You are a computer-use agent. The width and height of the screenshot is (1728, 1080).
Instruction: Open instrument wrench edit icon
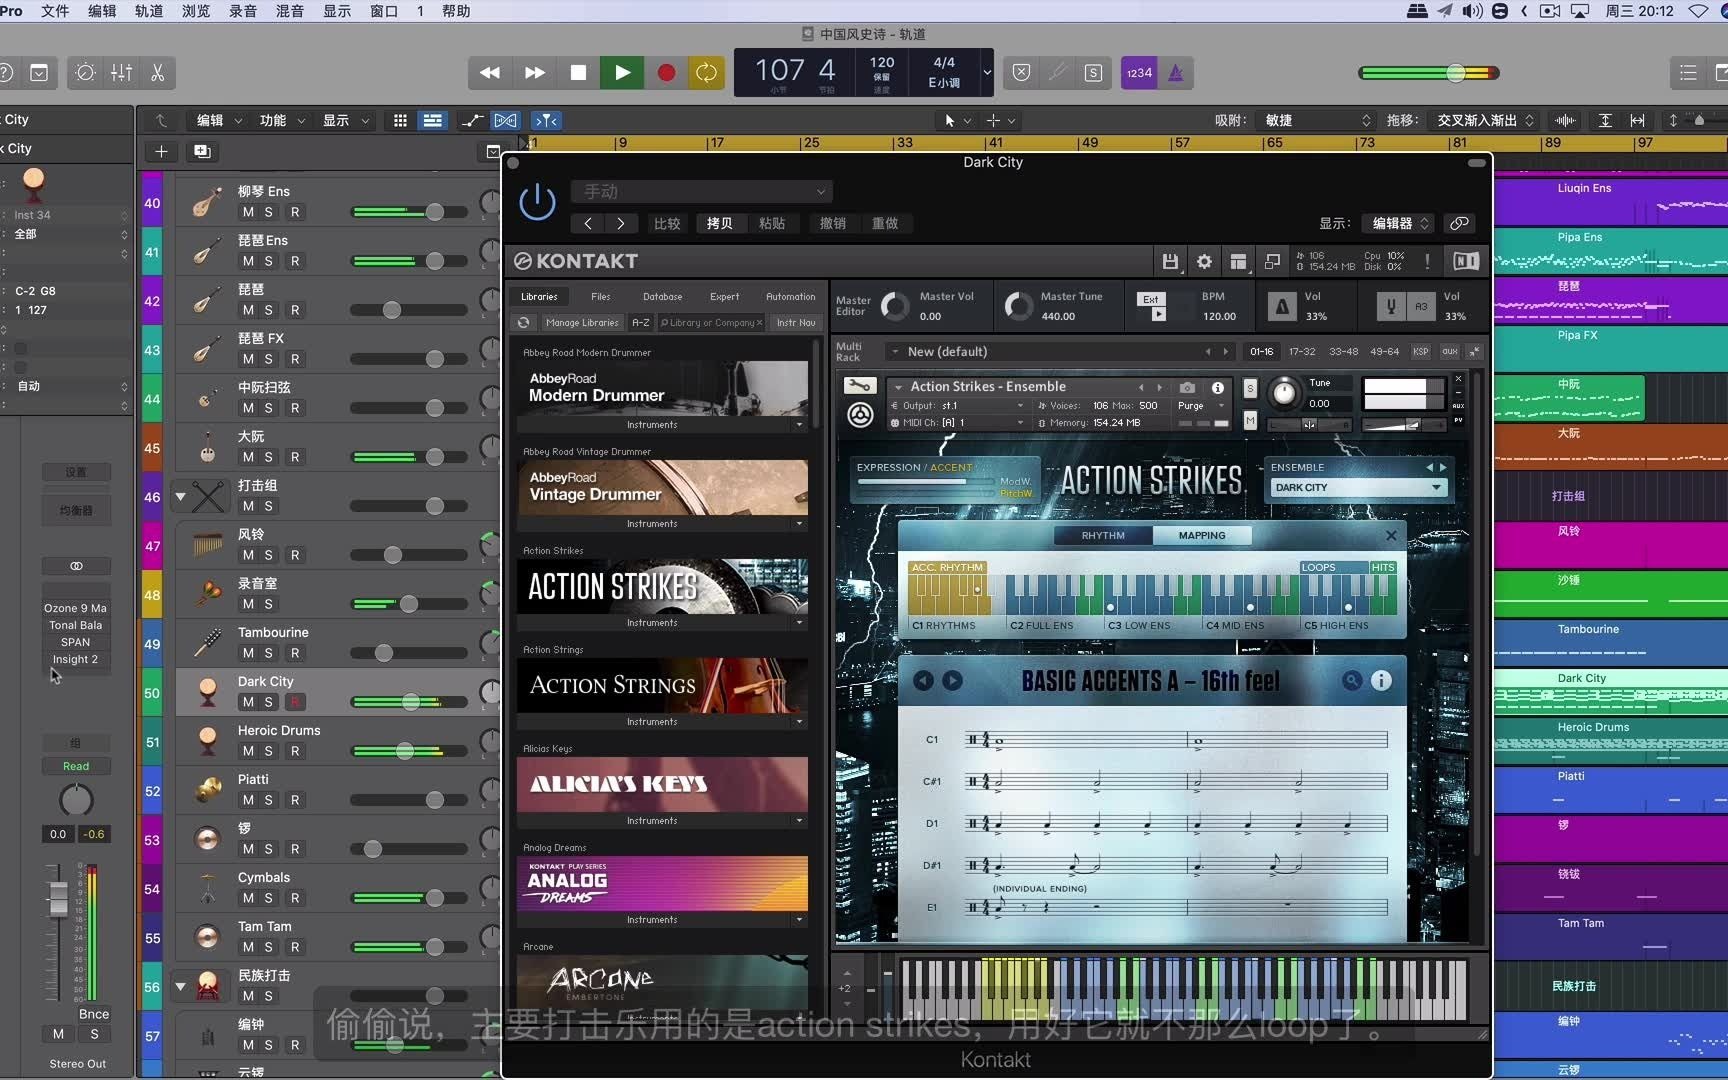pos(859,386)
